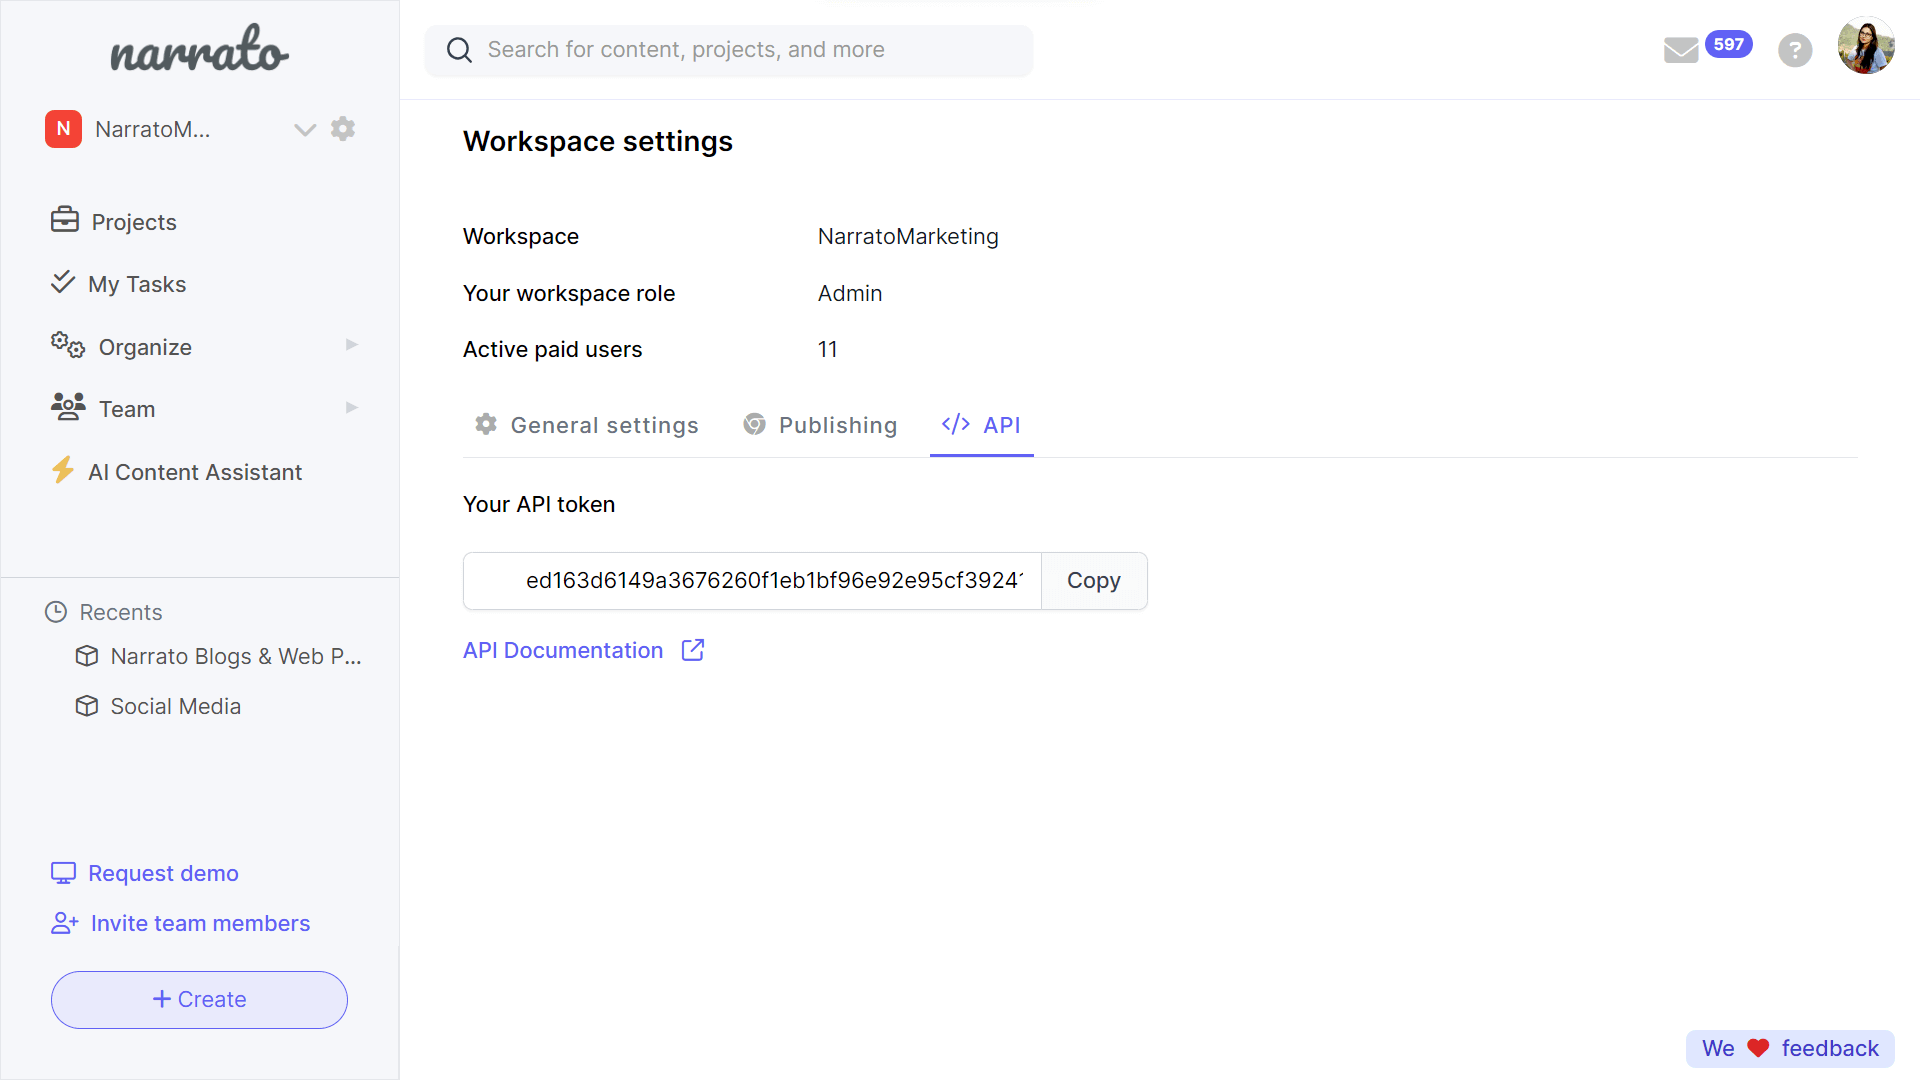The width and height of the screenshot is (1920, 1080).
Task: Click the My Tasks checkmark icon
Action: click(x=63, y=282)
